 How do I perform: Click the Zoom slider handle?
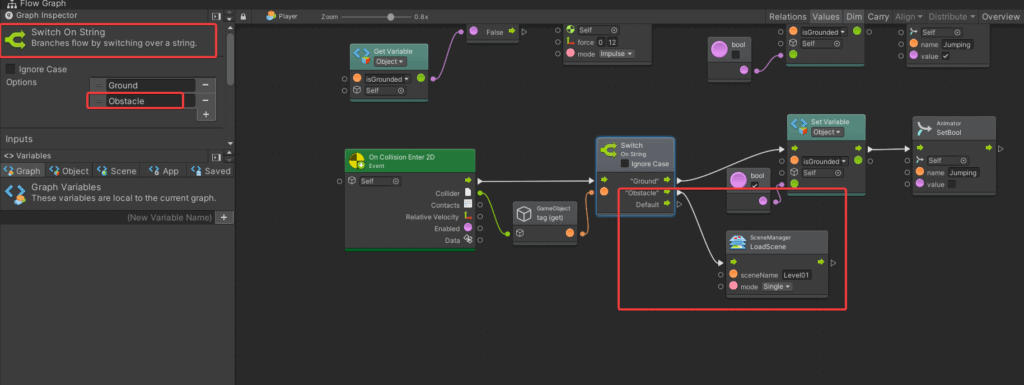[391, 17]
